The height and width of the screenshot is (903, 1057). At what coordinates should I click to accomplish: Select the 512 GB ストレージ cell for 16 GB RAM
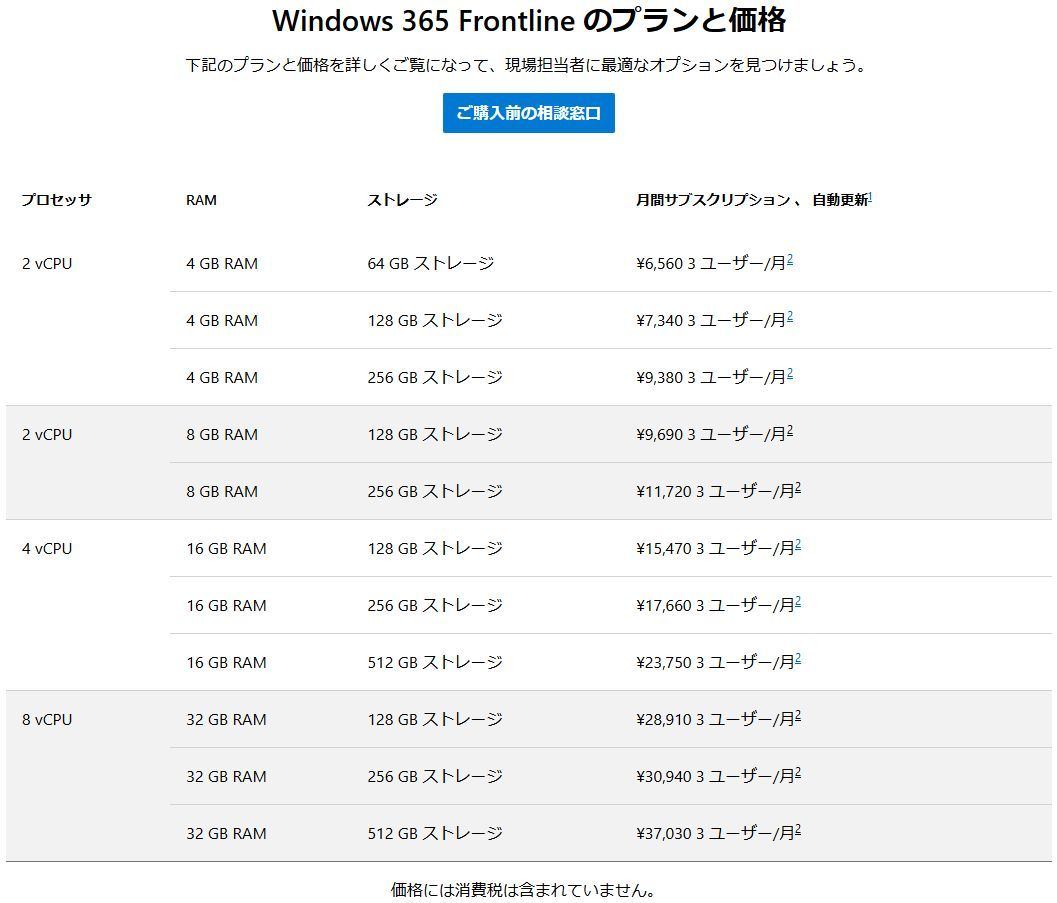tap(435, 662)
